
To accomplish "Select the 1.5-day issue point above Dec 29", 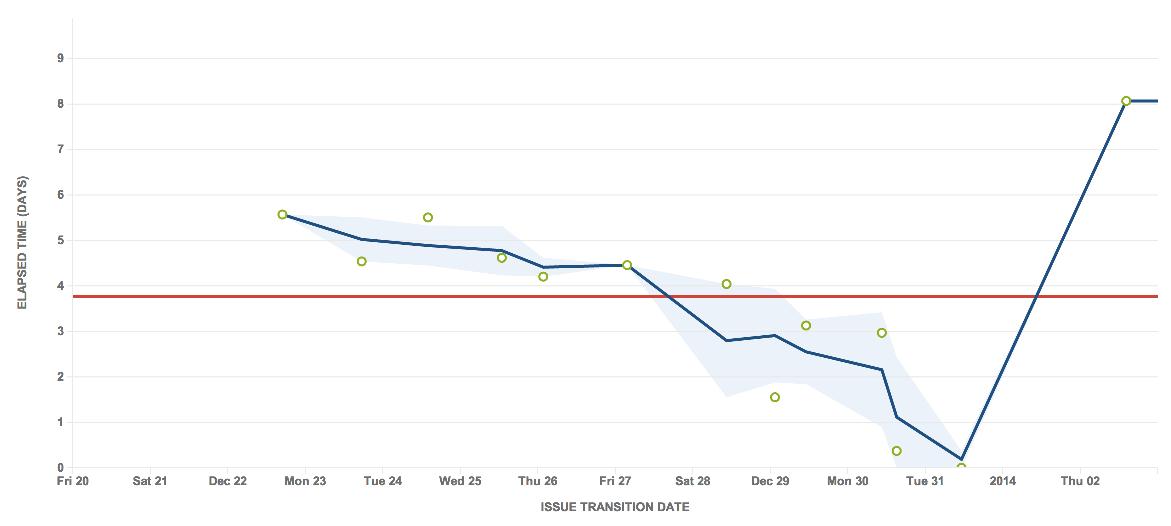I will [775, 397].
